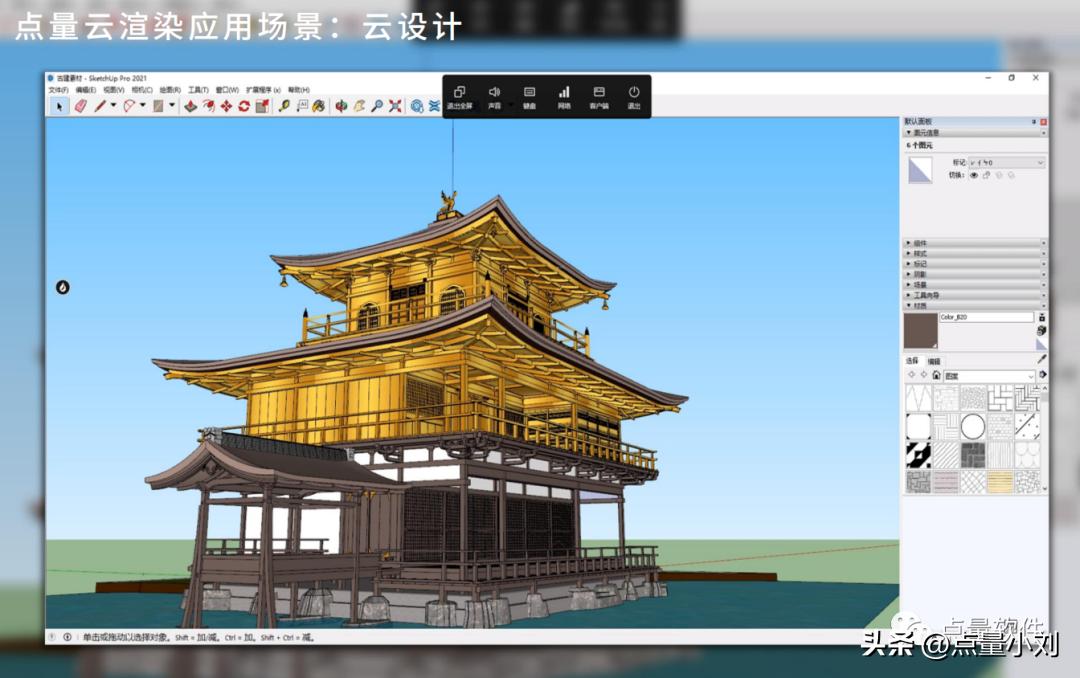
Task: Pick the eyedropper Sample Paint icon
Action: point(1041,360)
